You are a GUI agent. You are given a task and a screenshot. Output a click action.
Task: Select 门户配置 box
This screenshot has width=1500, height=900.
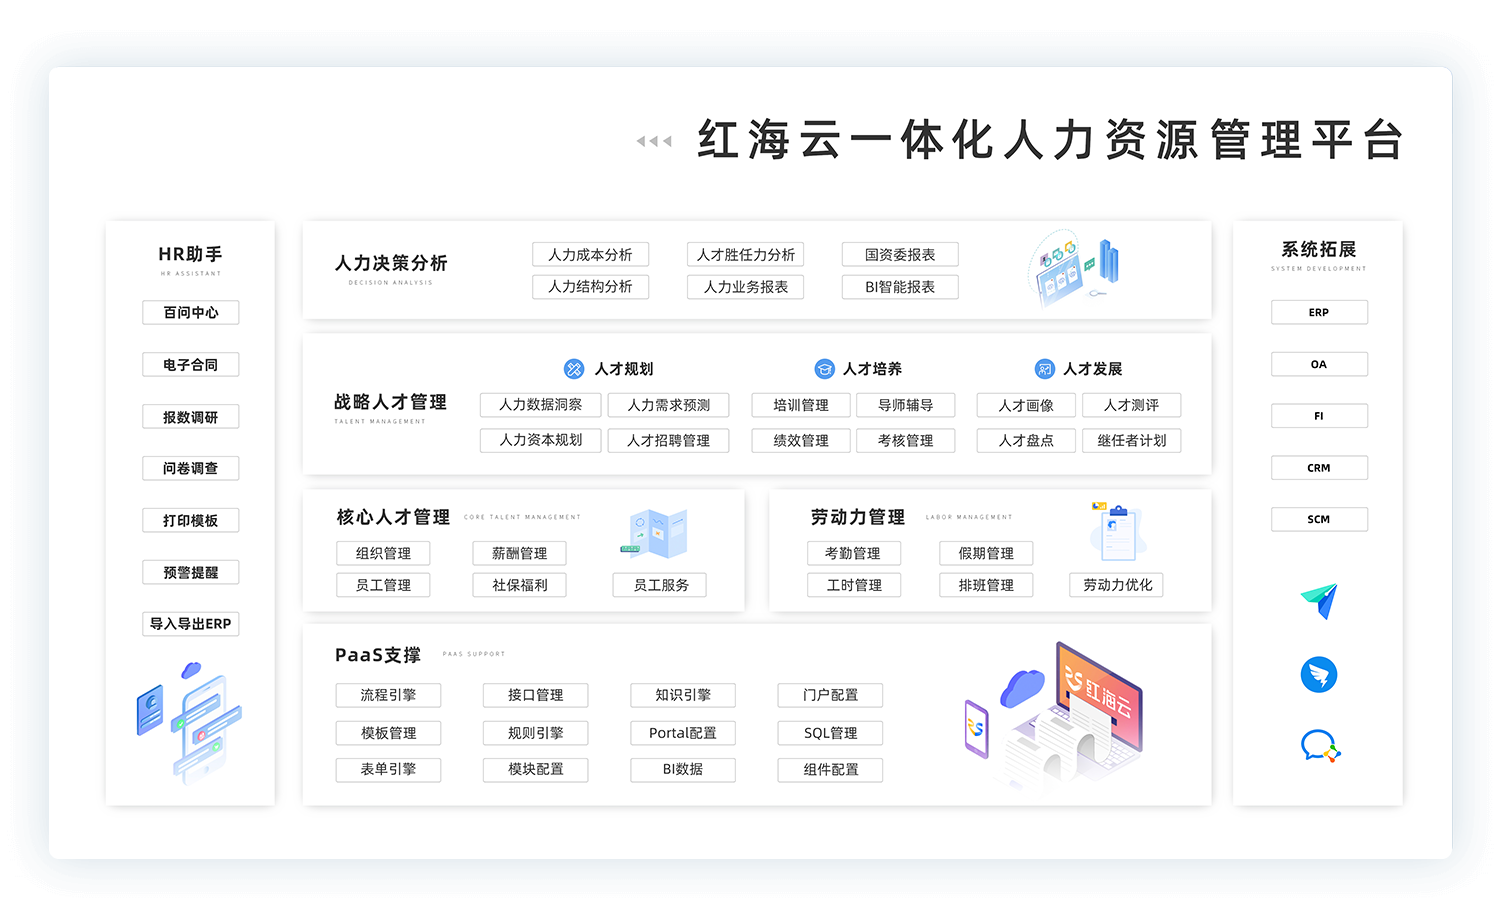coord(831,695)
